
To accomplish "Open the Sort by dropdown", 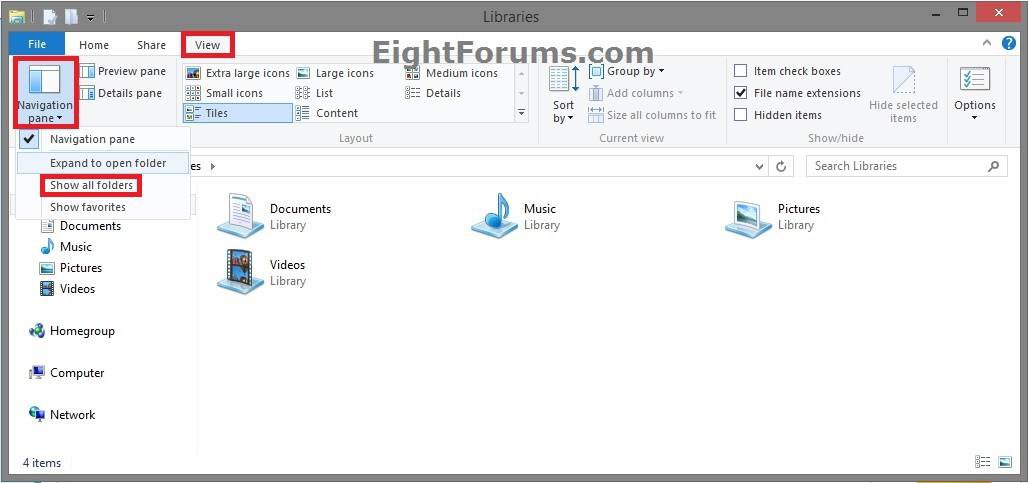I will pos(564,96).
